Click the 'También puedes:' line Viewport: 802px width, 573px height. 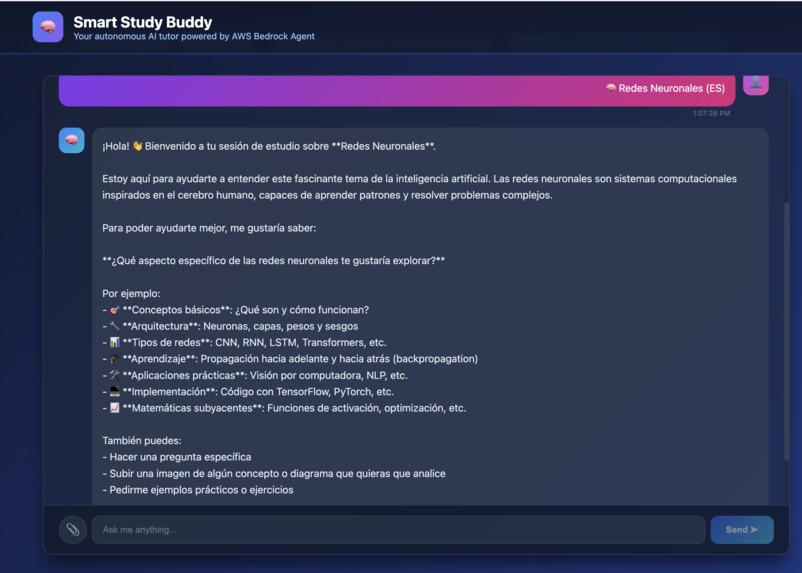(142, 440)
